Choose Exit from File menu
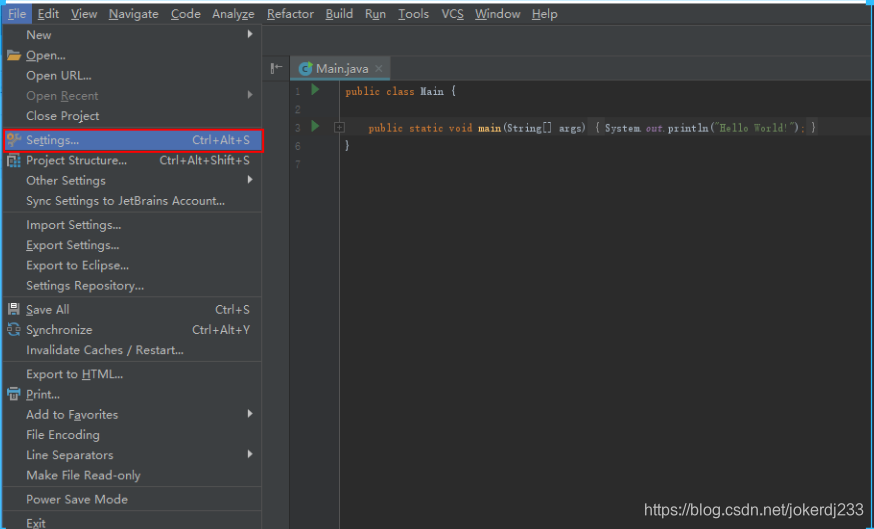The height and width of the screenshot is (529, 874). pyautogui.click(x=132, y=522)
